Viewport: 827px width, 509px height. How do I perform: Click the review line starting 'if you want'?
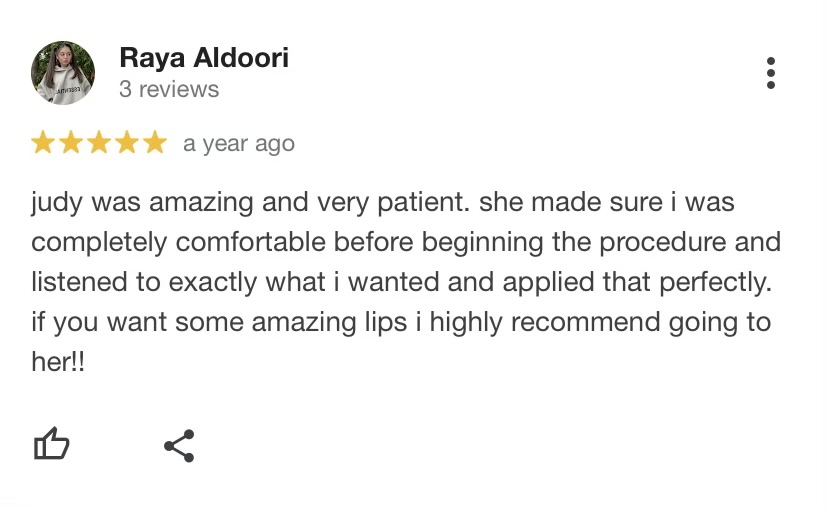(401, 322)
